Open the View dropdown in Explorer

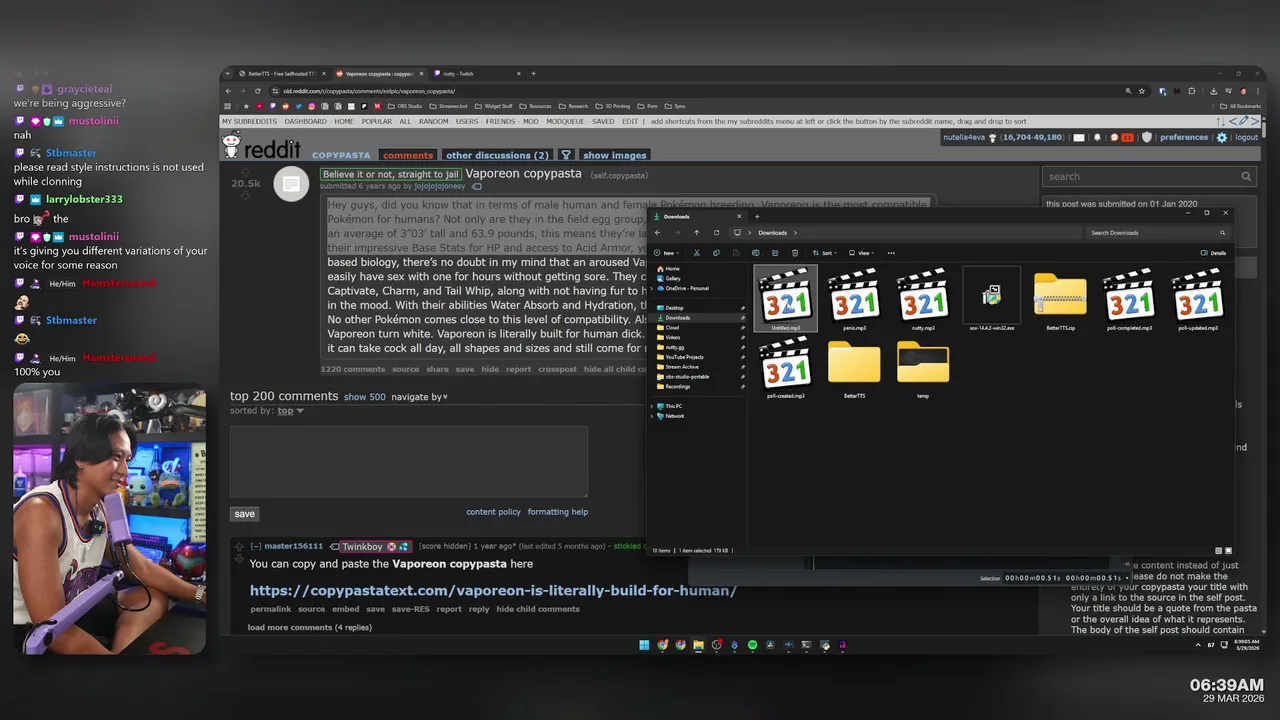point(859,253)
